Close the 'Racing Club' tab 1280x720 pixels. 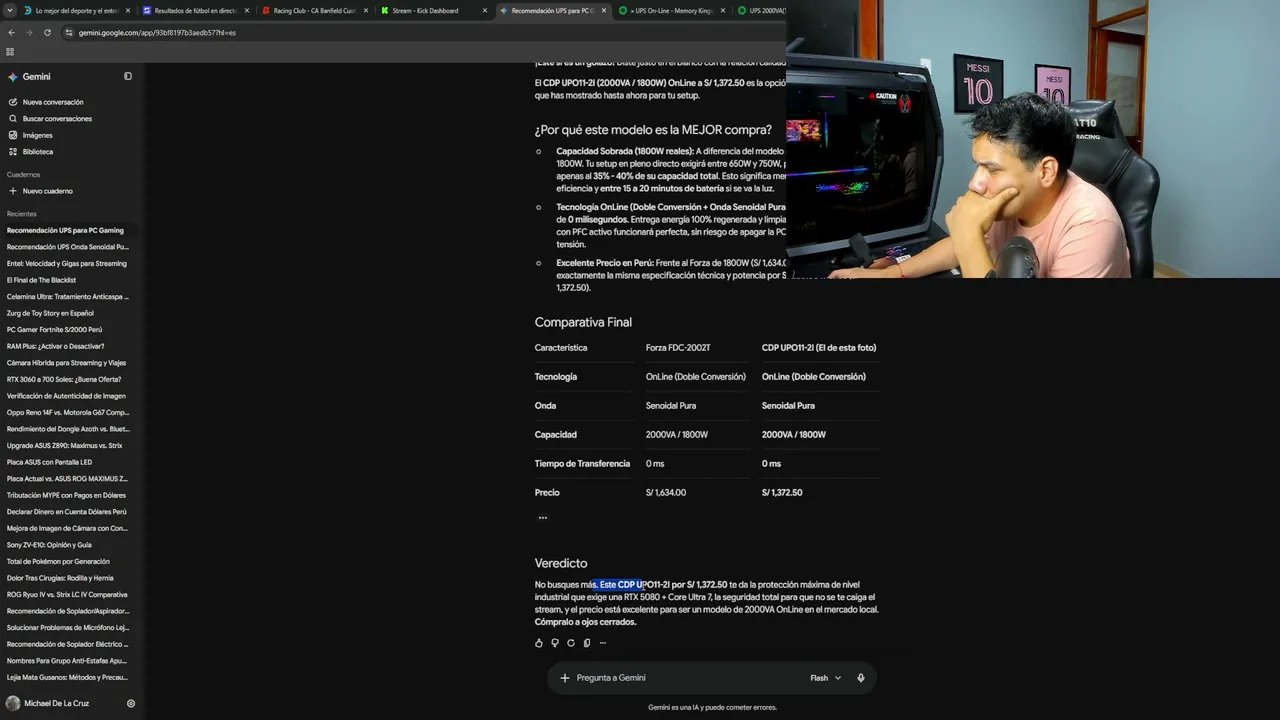pos(366,11)
